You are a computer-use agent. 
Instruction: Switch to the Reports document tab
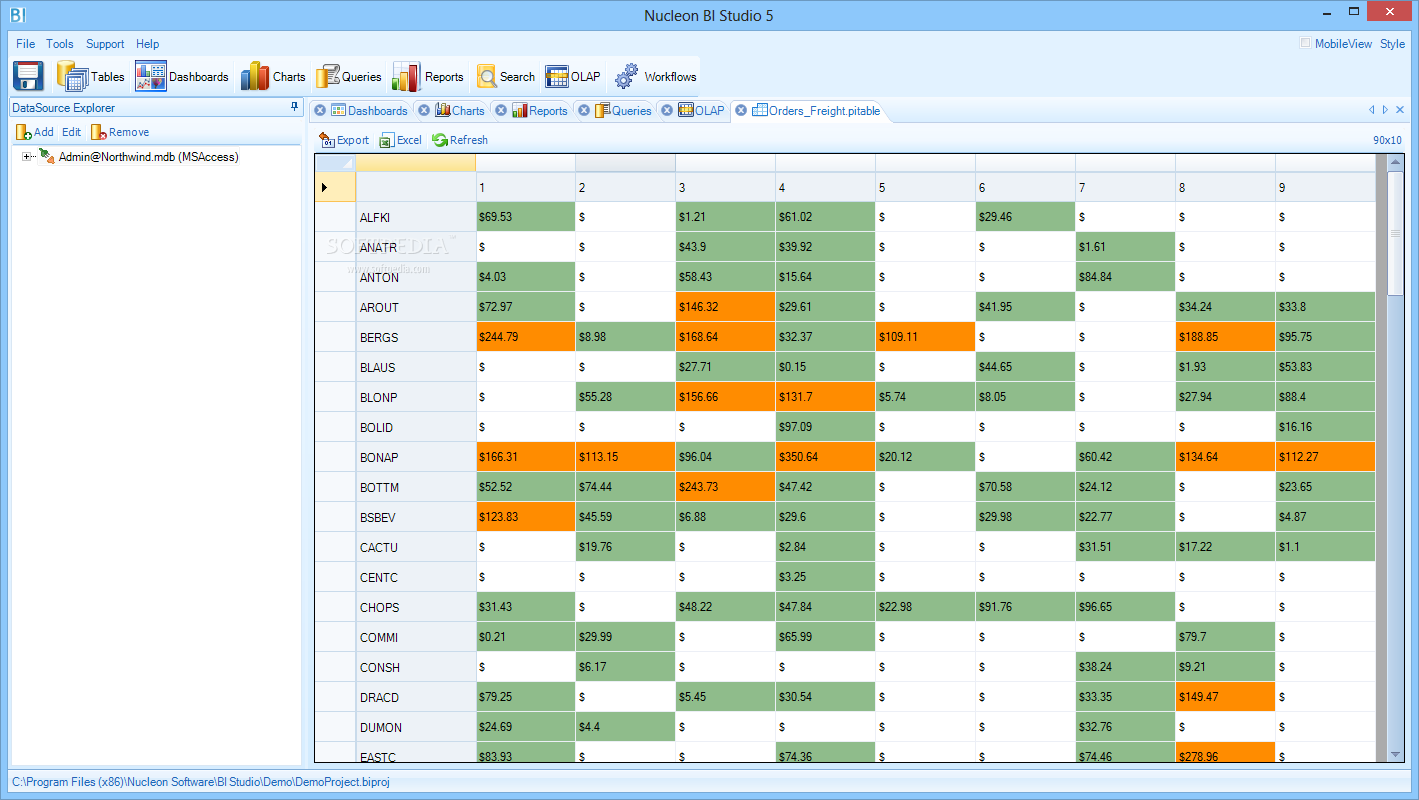(540, 110)
